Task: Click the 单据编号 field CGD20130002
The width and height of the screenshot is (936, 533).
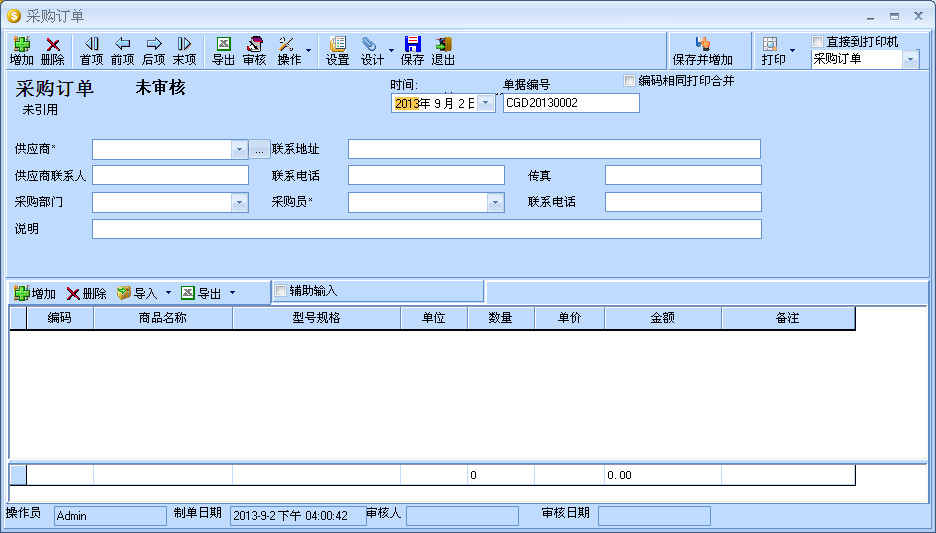Action: point(571,103)
